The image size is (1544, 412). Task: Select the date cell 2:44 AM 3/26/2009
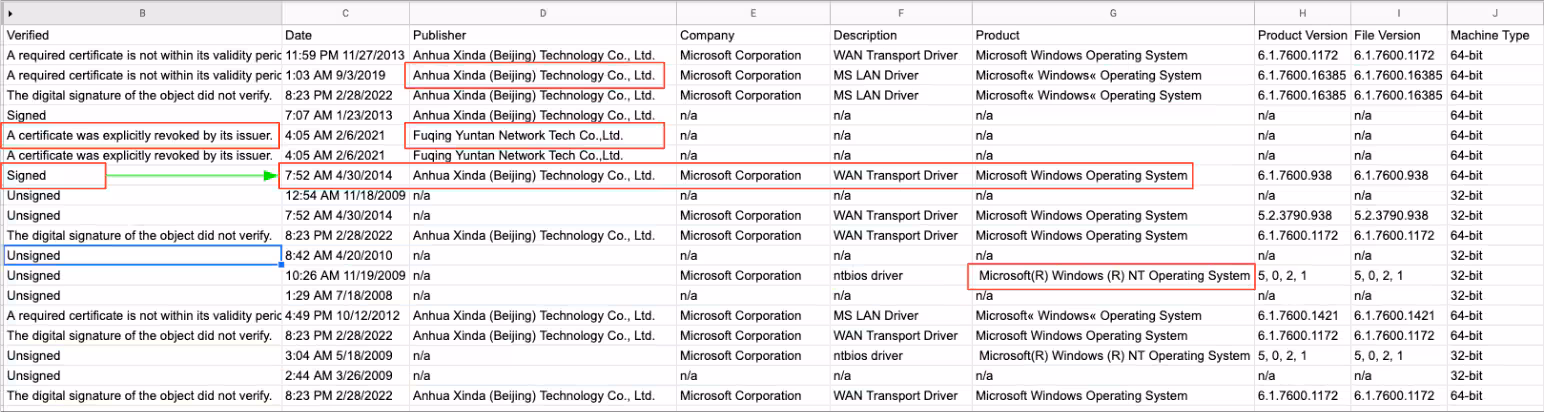pyautogui.click(x=345, y=375)
